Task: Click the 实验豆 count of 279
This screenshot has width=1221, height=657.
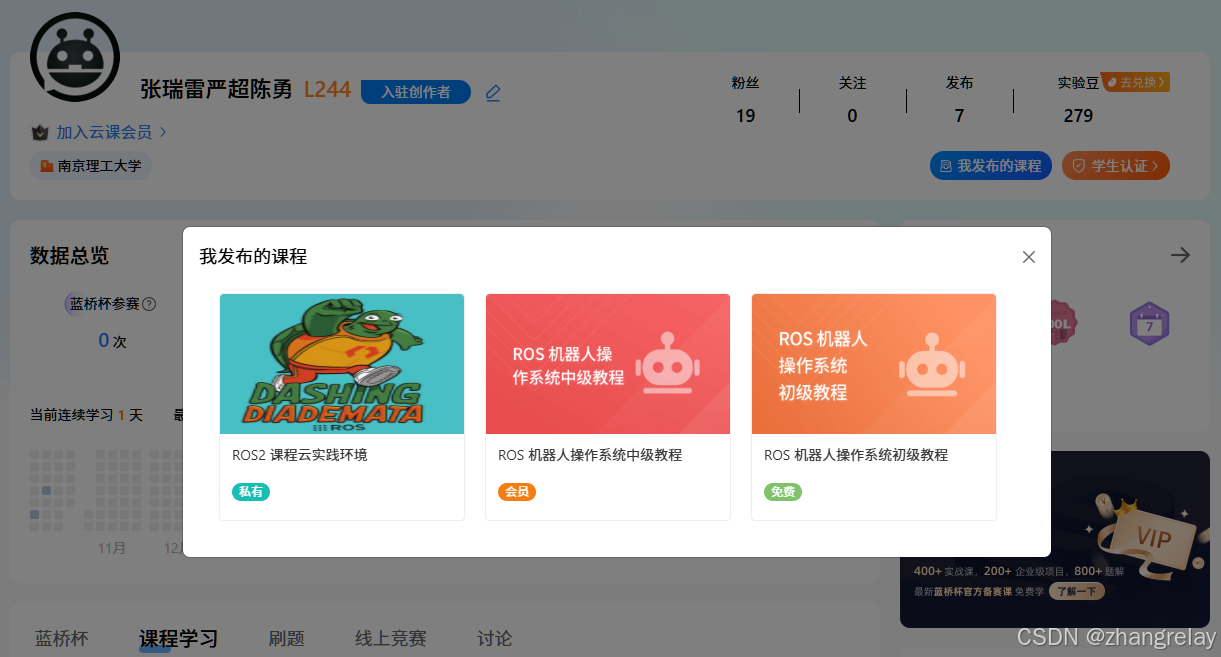Action: (x=1078, y=115)
